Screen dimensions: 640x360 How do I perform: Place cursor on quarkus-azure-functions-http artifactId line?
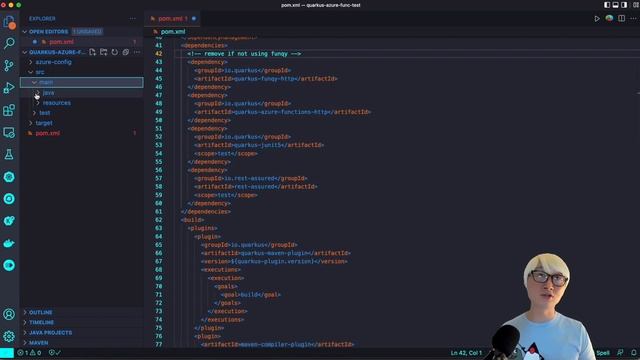point(282,112)
